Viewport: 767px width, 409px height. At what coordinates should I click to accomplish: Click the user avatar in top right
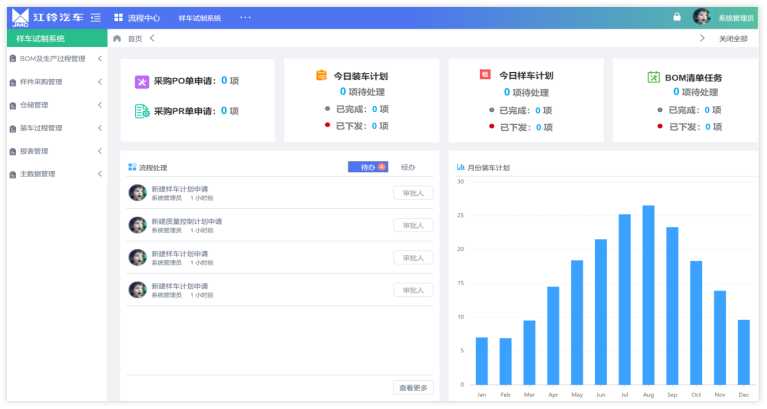[x=702, y=17]
